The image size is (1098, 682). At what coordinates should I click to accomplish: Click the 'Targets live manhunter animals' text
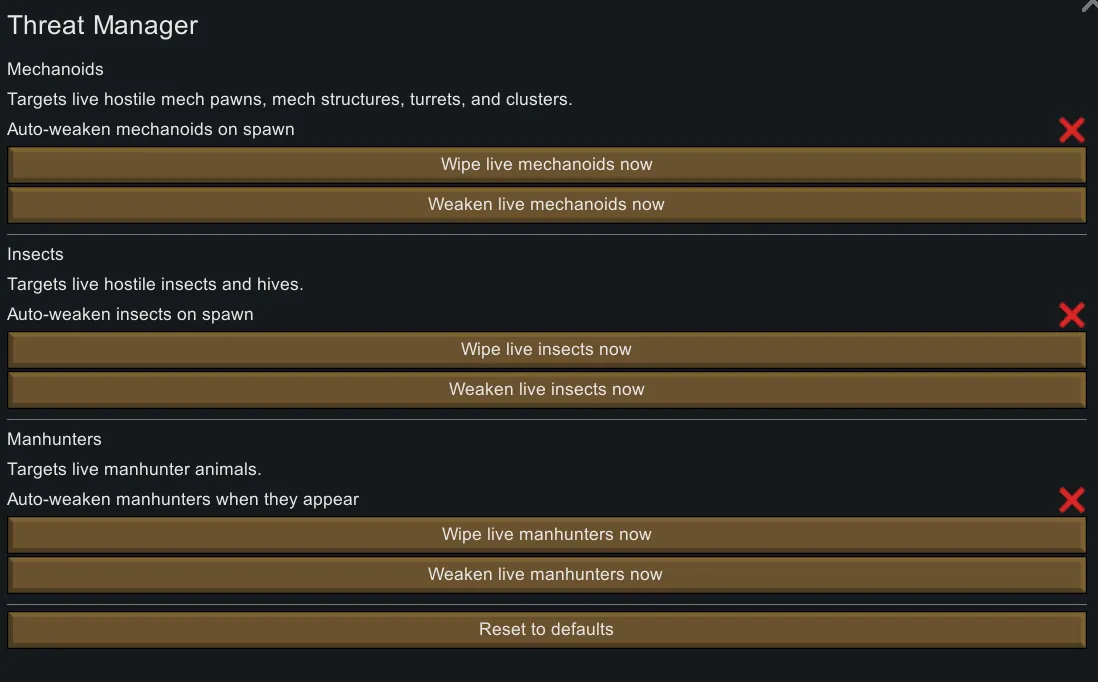[134, 469]
